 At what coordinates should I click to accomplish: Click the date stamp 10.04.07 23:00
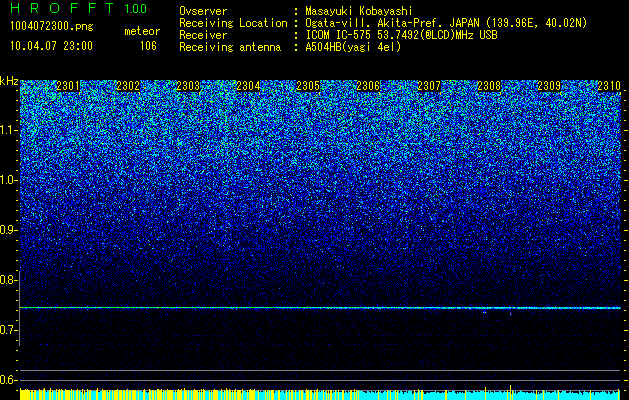51,46
